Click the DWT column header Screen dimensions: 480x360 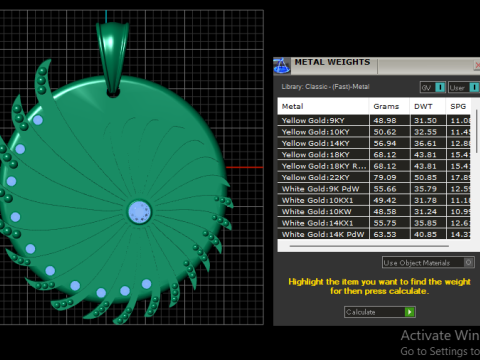point(428,106)
